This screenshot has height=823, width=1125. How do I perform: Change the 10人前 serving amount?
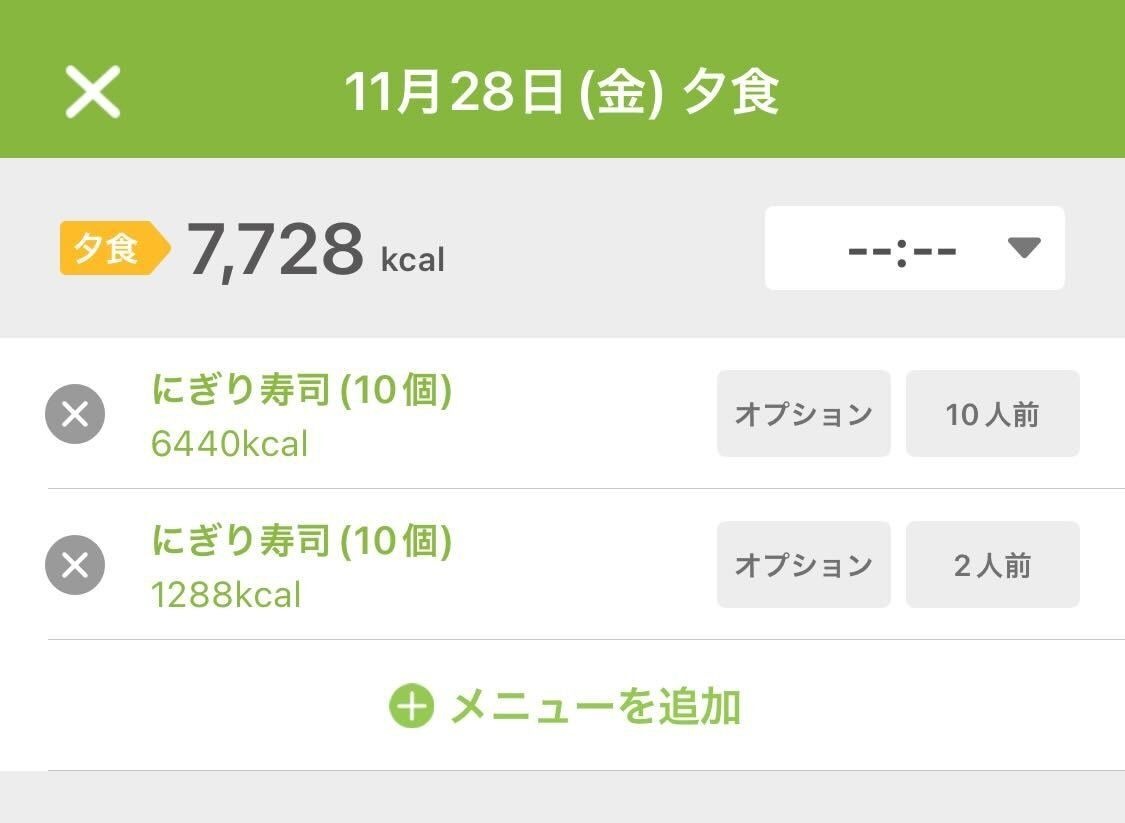pyautogui.click(x=992, y=414)
